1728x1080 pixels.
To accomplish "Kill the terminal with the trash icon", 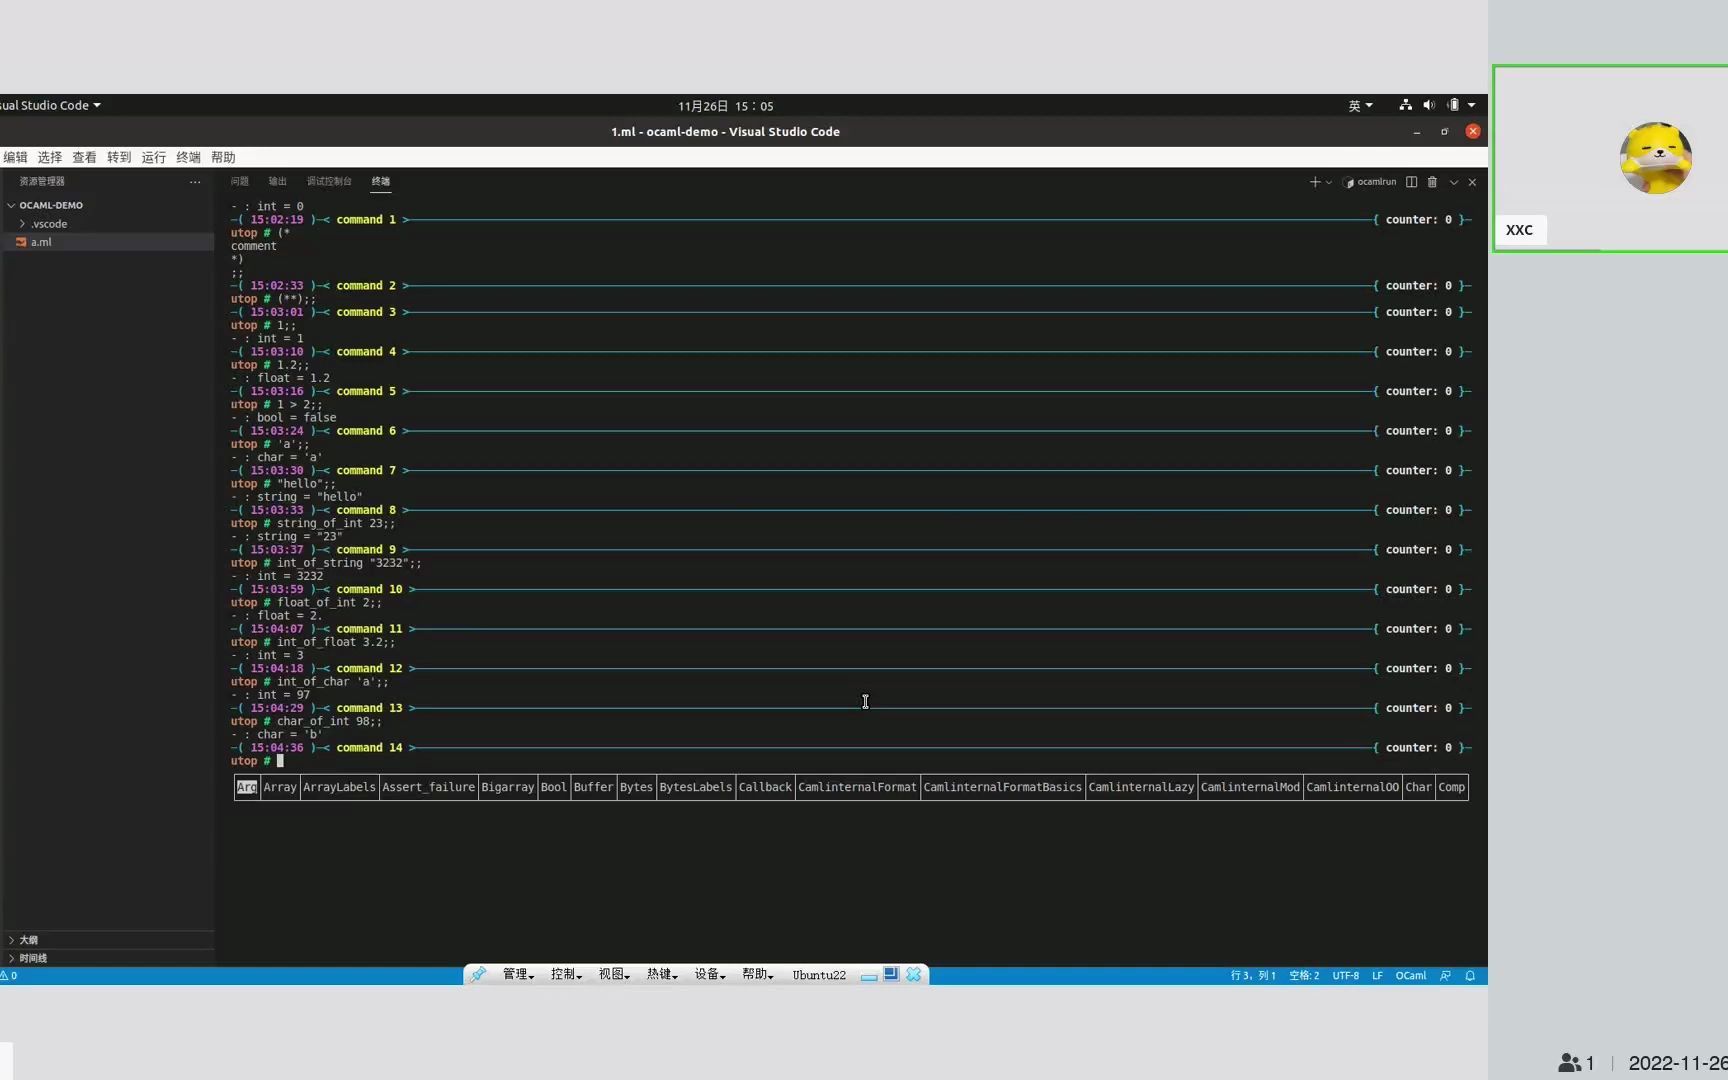I will pos(1432,182).
